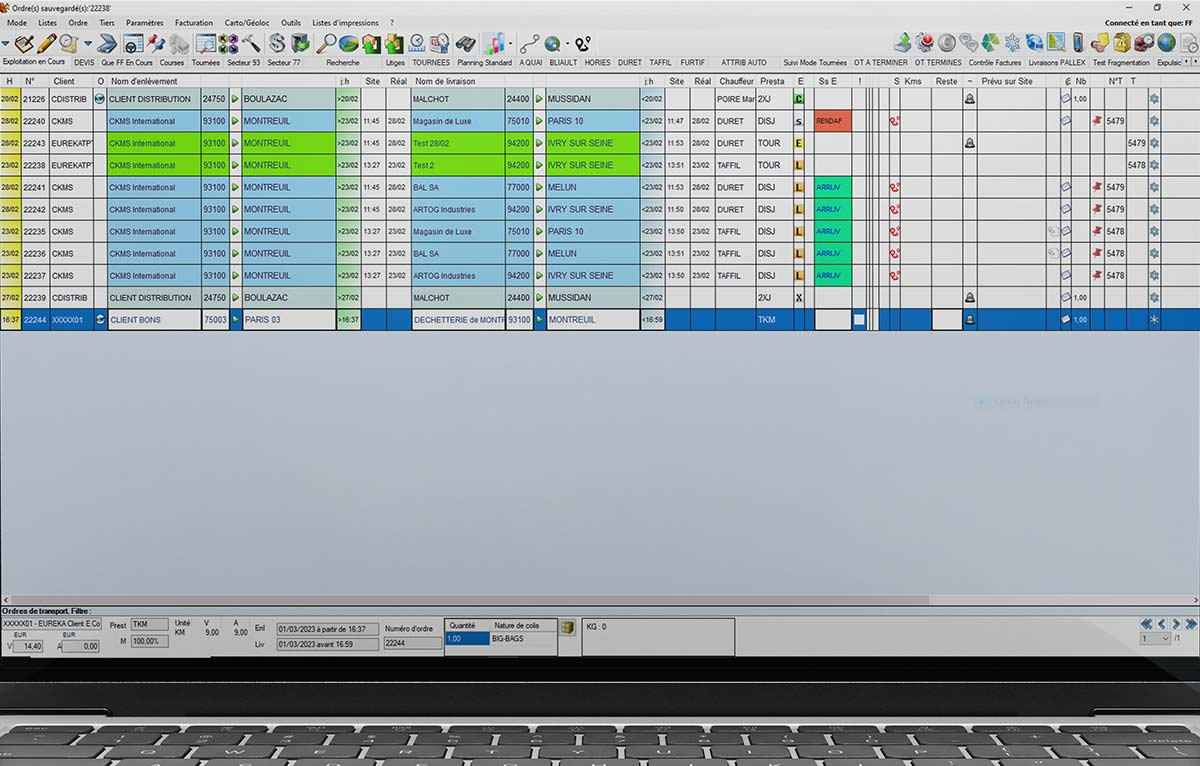Click the pencil edit icon
The height and width of the screenshot is (766, 1200).
point(46,43)
